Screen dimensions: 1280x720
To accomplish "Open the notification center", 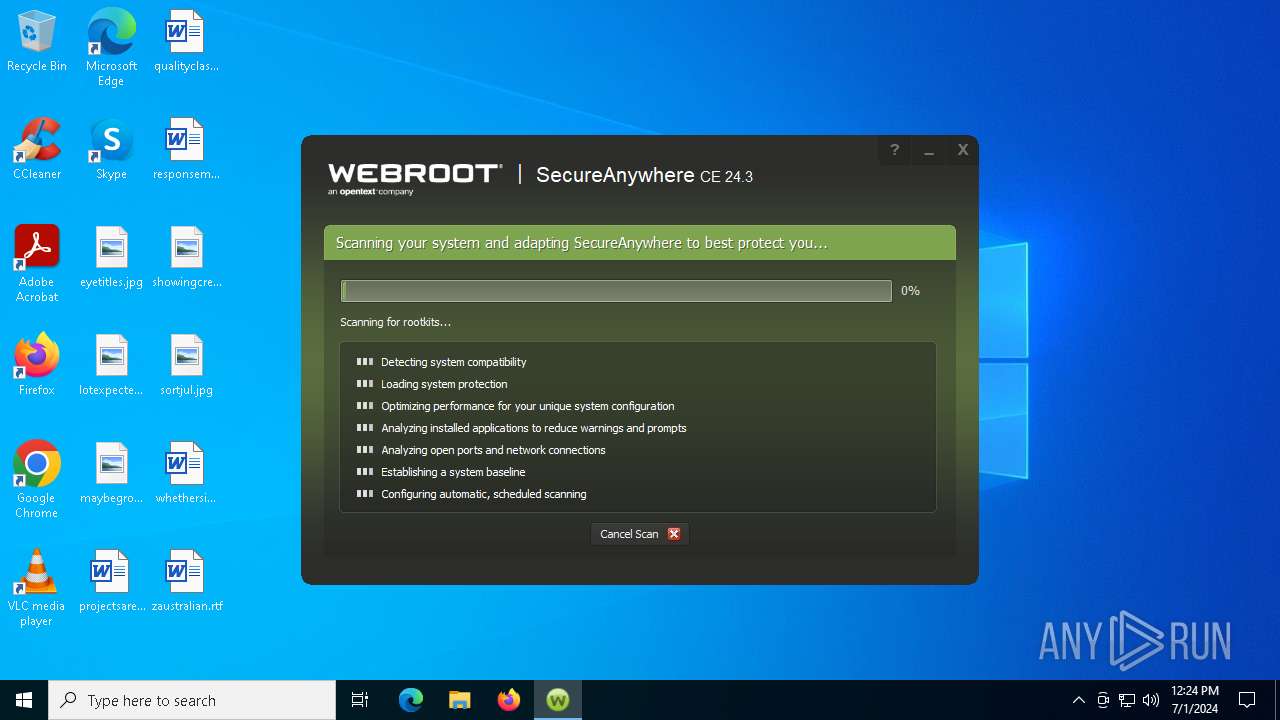I will (1247, 700).
